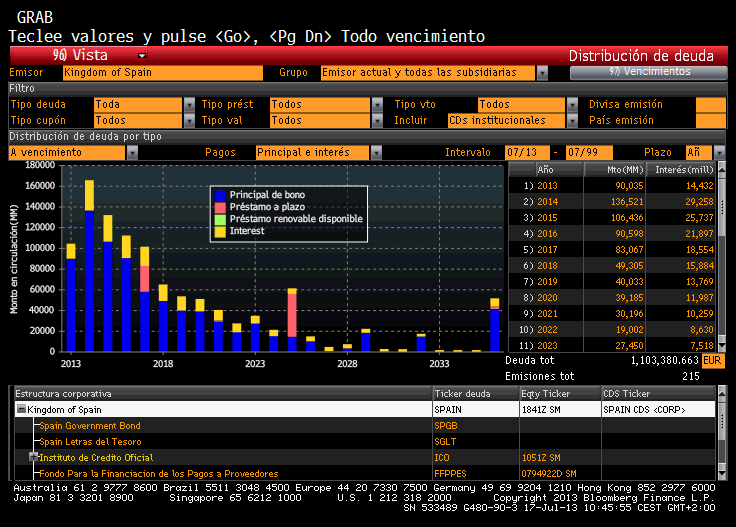
Task: Click the SPAIN CDS <CORP> ticker cell
Action: click(658, 410)
